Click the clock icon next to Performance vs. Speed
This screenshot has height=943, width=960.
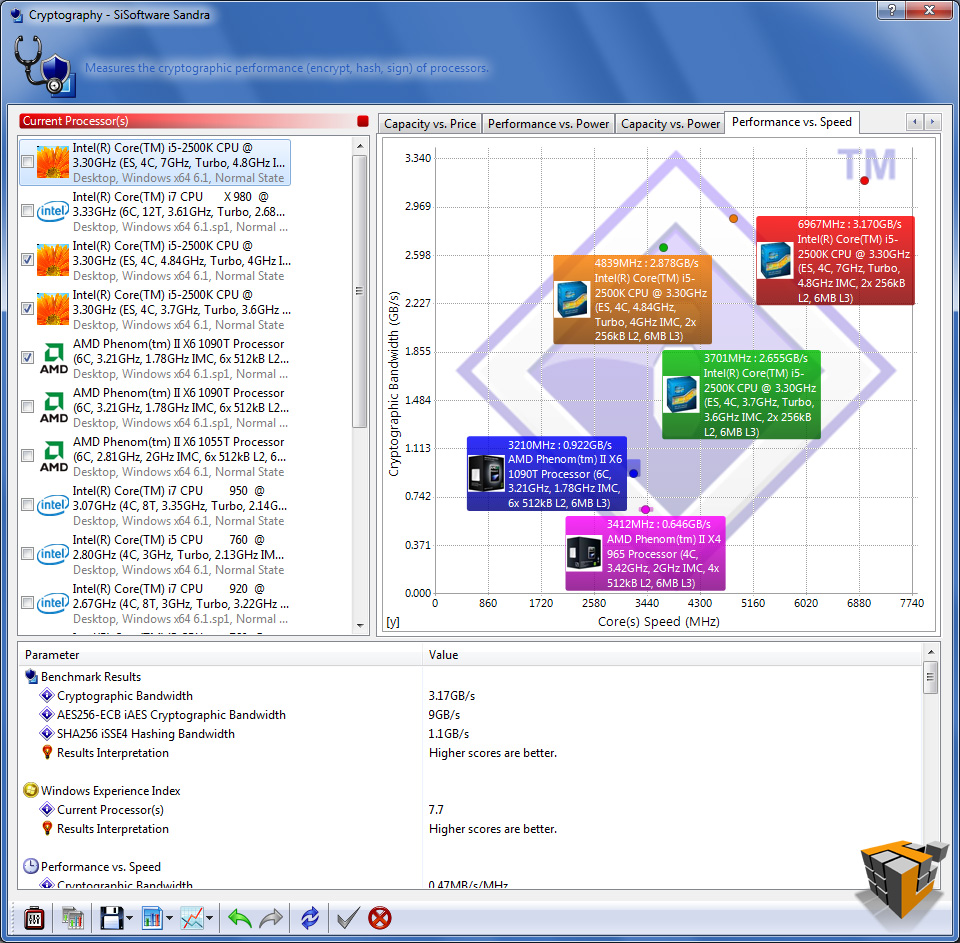coord(31,866)
